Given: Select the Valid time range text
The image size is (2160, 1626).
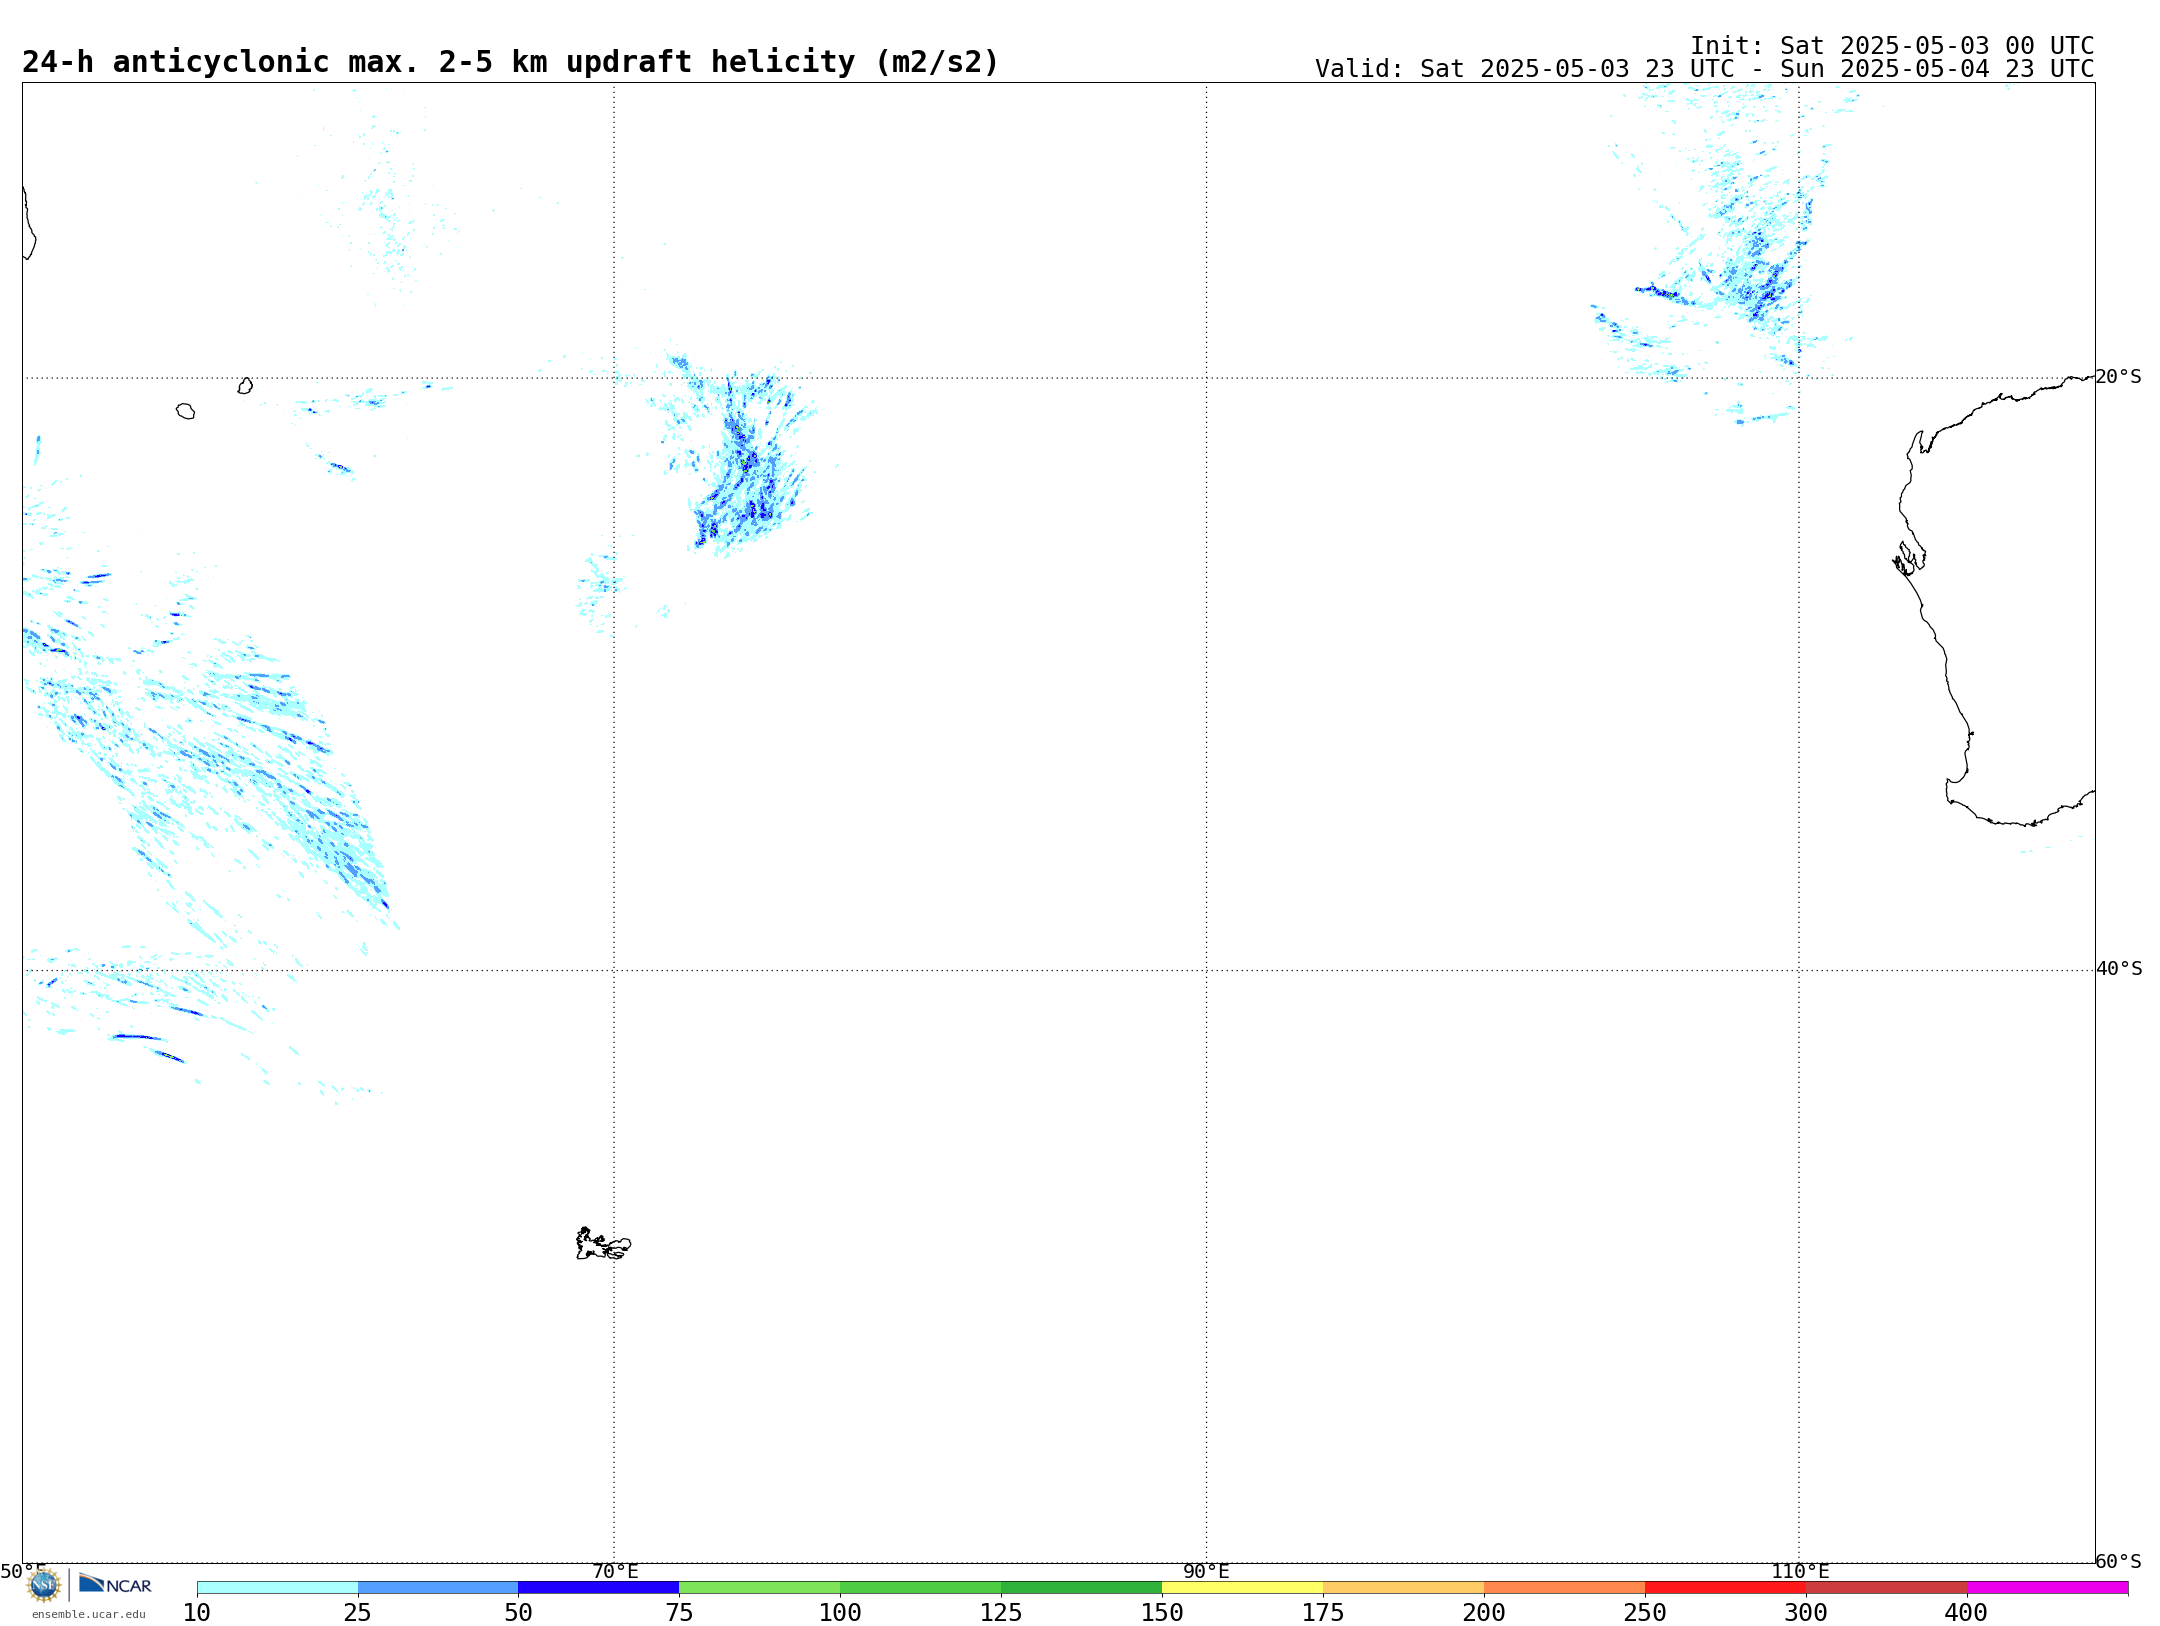Looking at the screenshot, I should click(1704, 69).
